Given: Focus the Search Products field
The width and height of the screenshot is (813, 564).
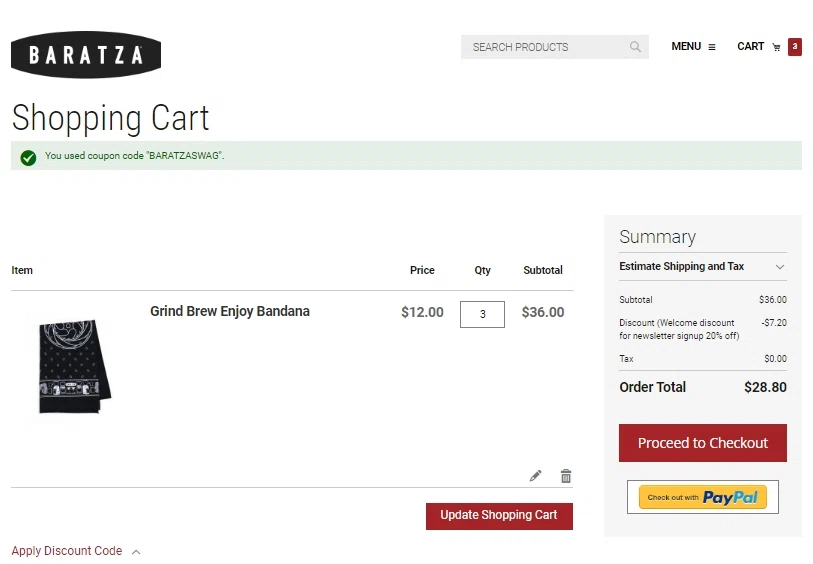Looking at the screenshot, I should coord(555,47).
